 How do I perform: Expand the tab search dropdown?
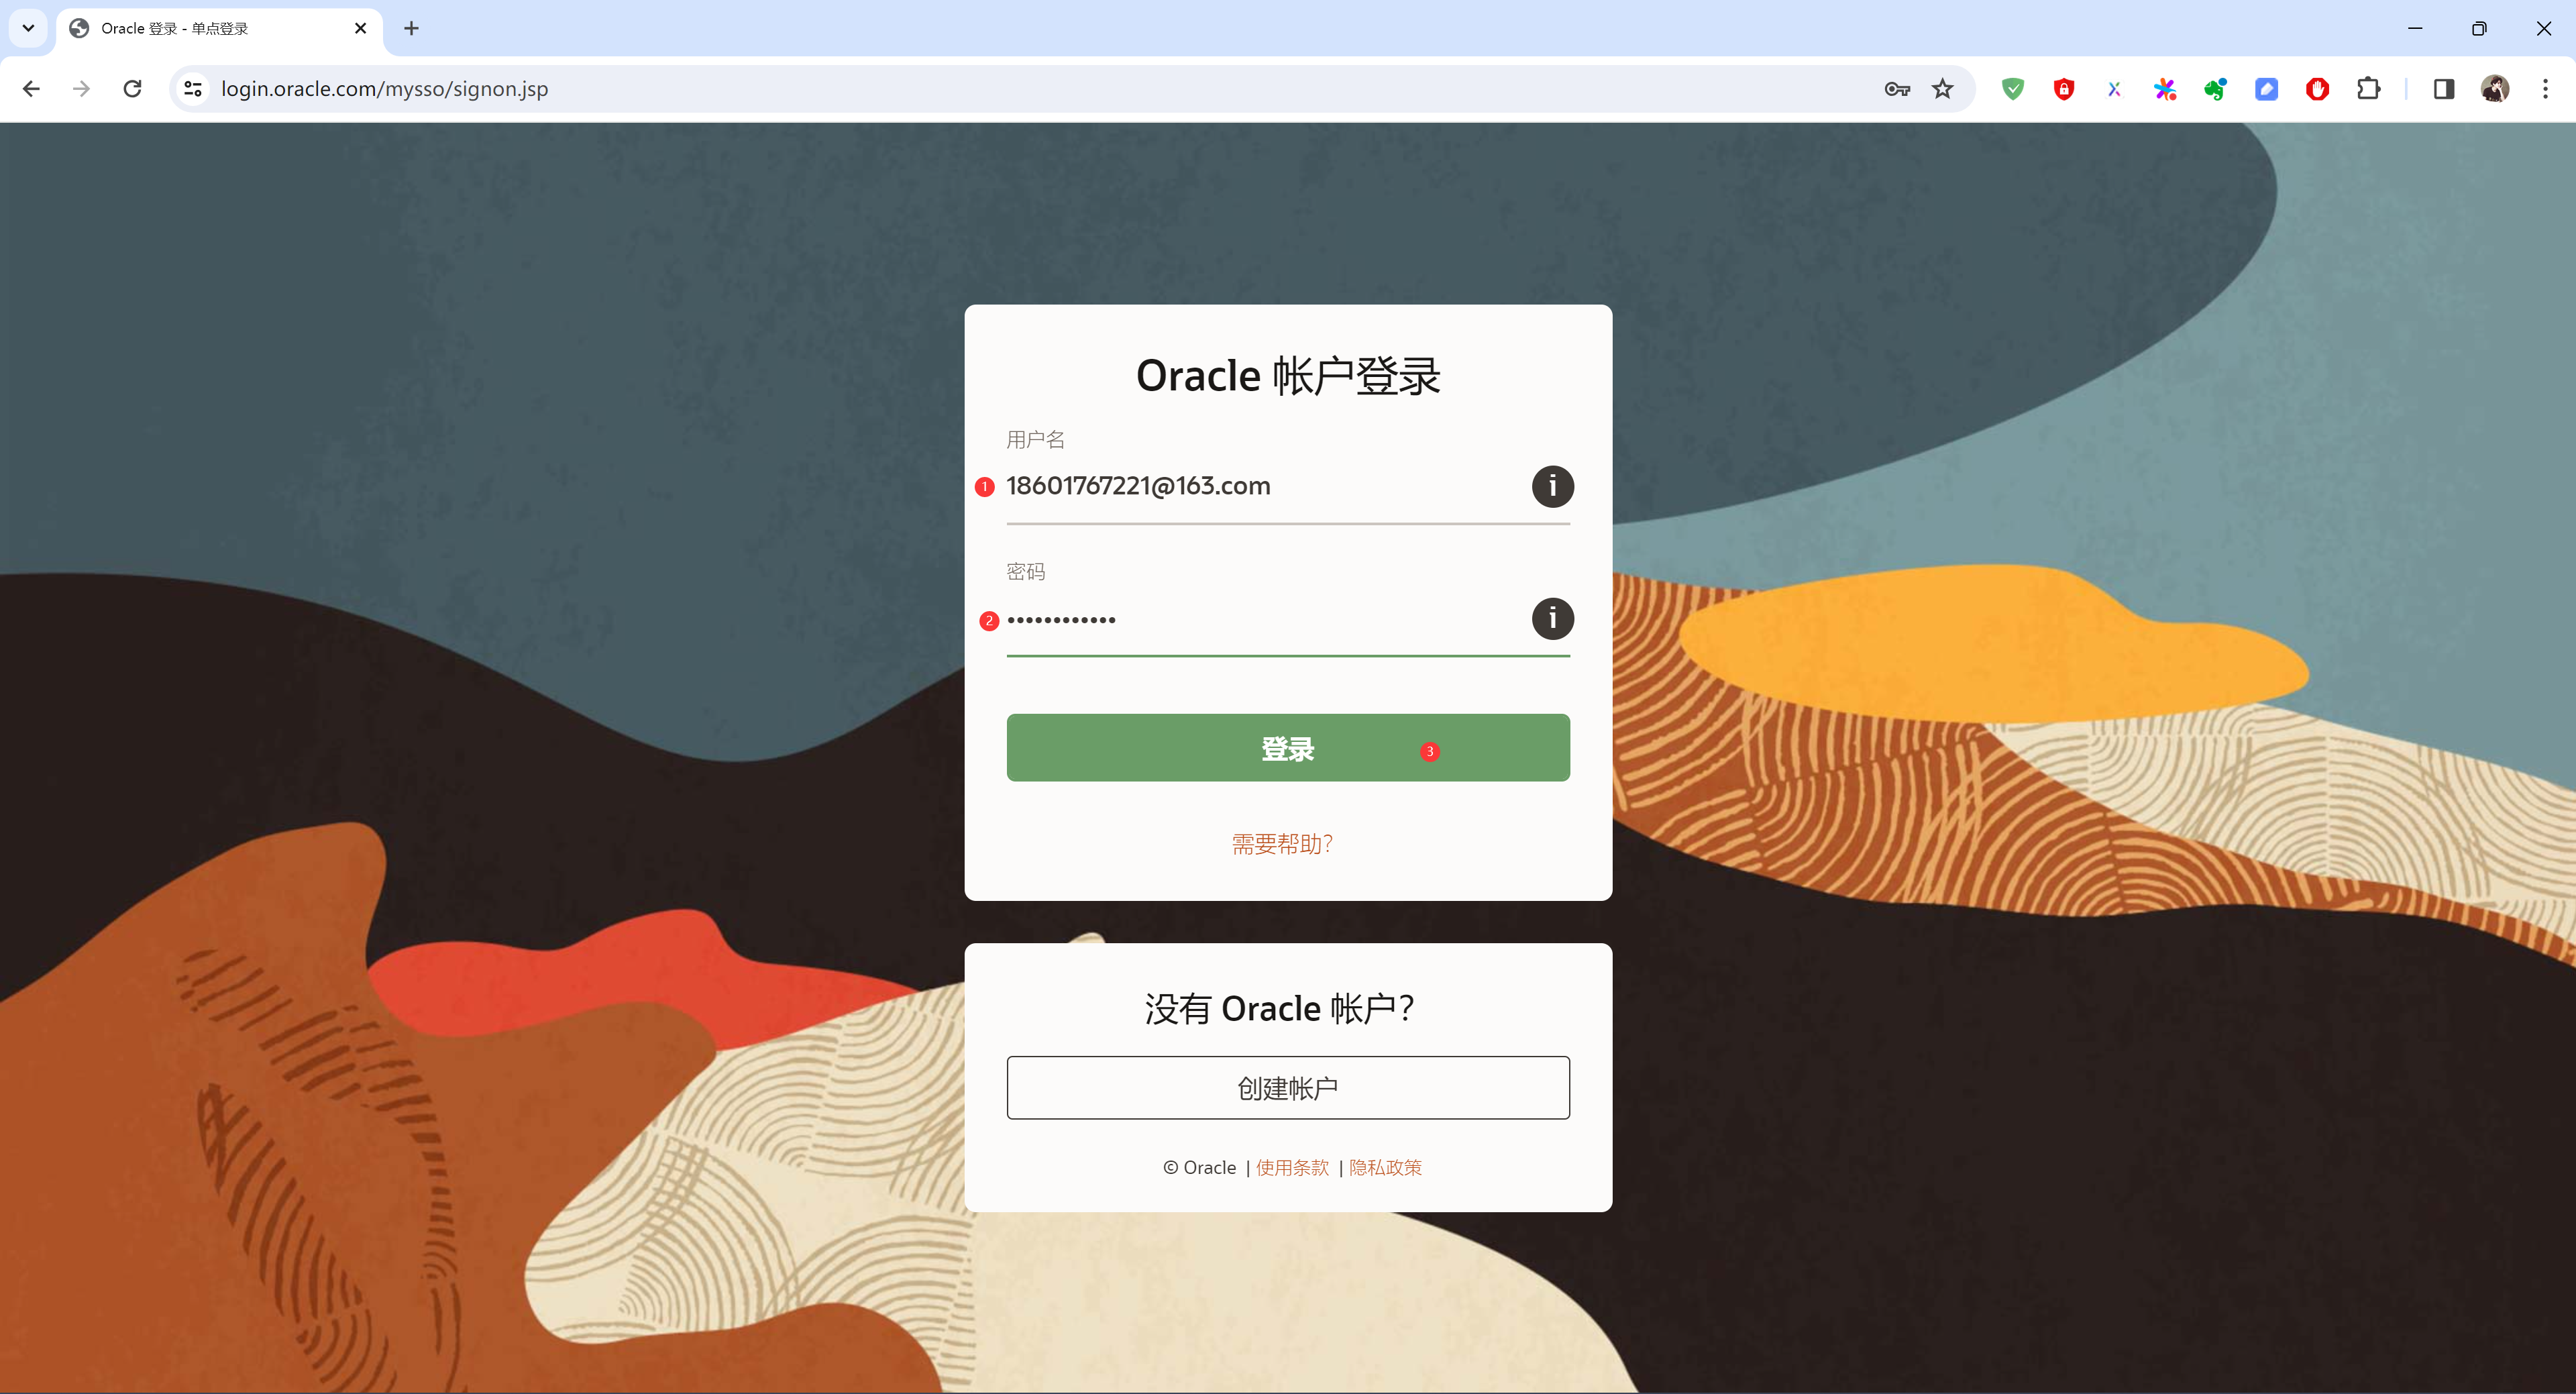28,28
